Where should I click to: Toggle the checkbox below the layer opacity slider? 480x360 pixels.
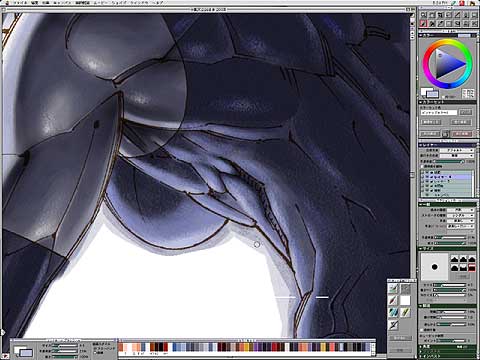[x=422, y=166]
